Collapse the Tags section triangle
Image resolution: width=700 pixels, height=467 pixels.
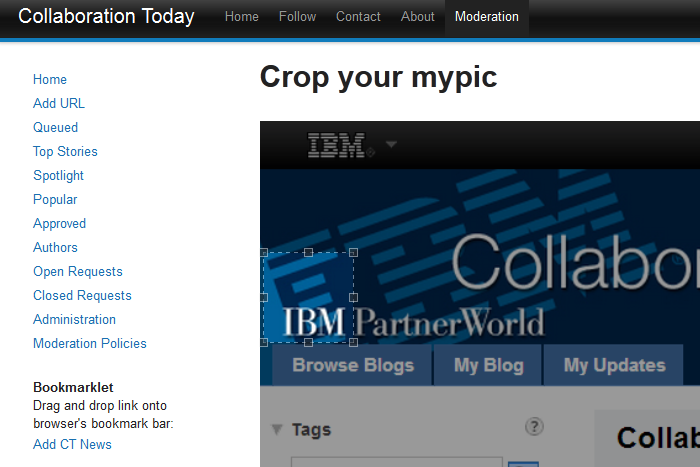tap(277, 429)
